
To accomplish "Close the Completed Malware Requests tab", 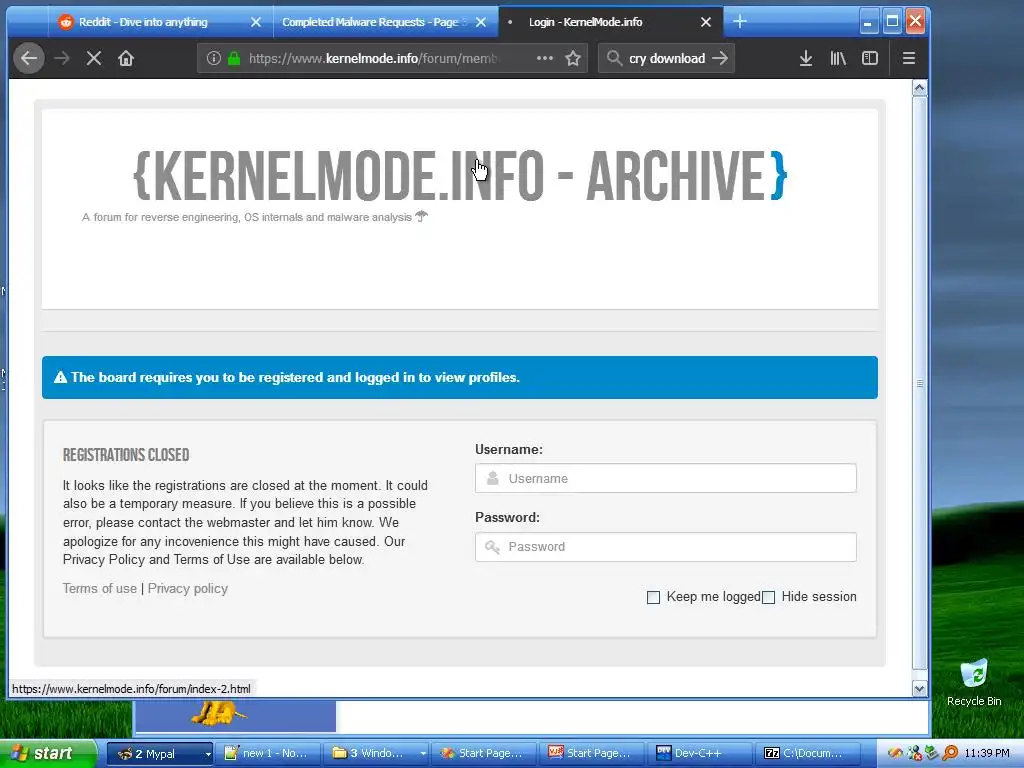I will coord(481,22).
